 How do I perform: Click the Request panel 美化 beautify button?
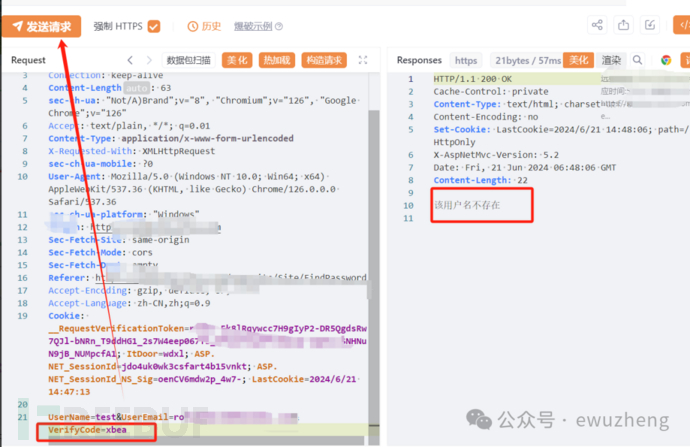(x=237, y=60)
